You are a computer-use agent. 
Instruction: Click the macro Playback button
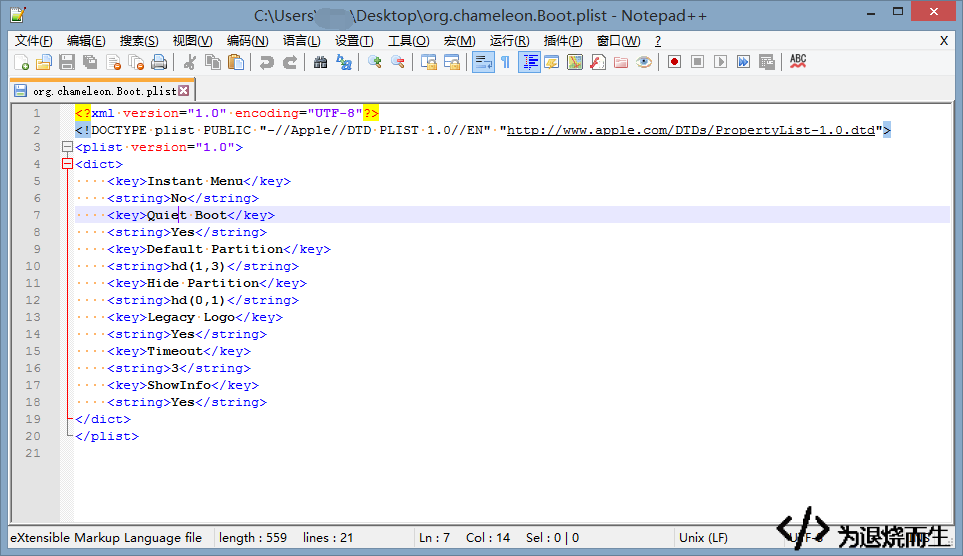[x=720, y=62]
